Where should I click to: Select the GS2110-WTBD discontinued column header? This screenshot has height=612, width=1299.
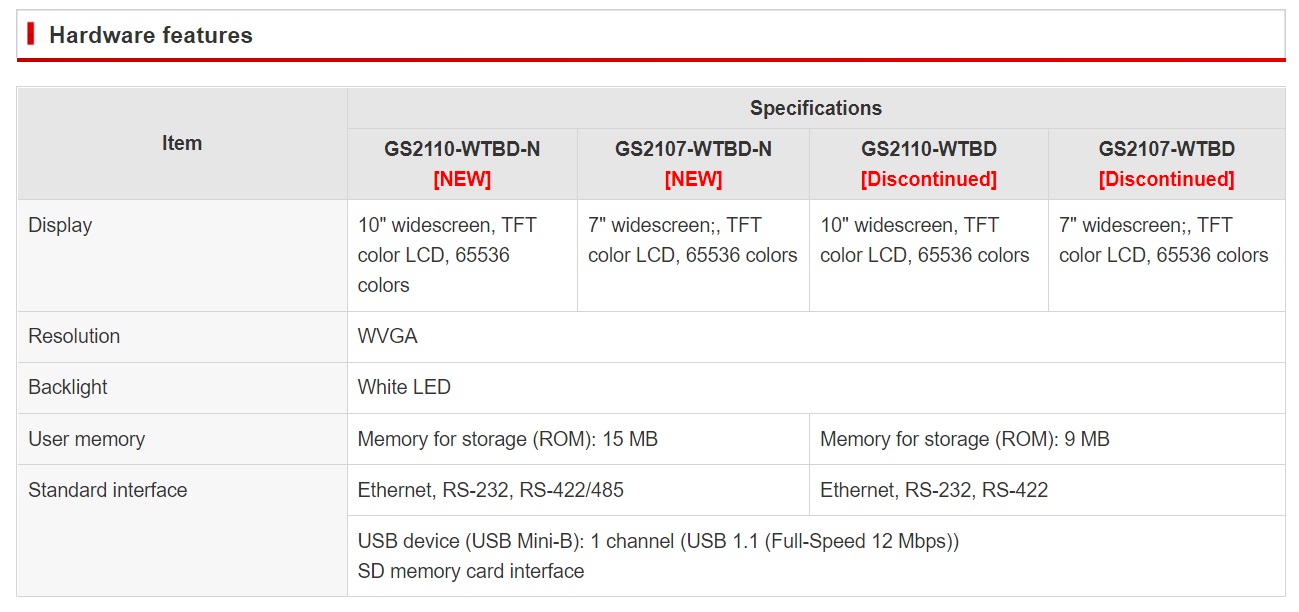[929, 164]
